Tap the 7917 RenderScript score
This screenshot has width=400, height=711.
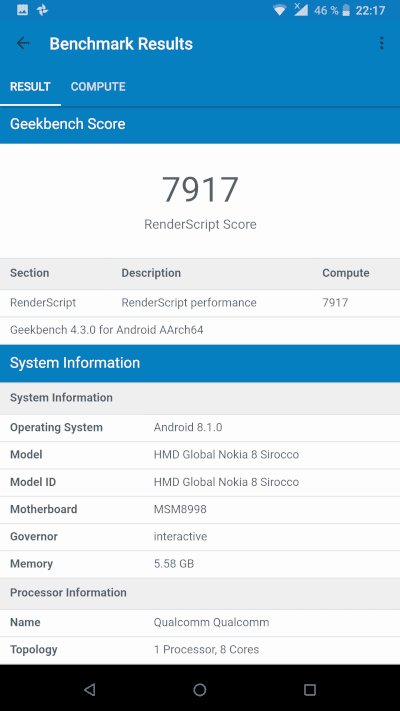200,190
